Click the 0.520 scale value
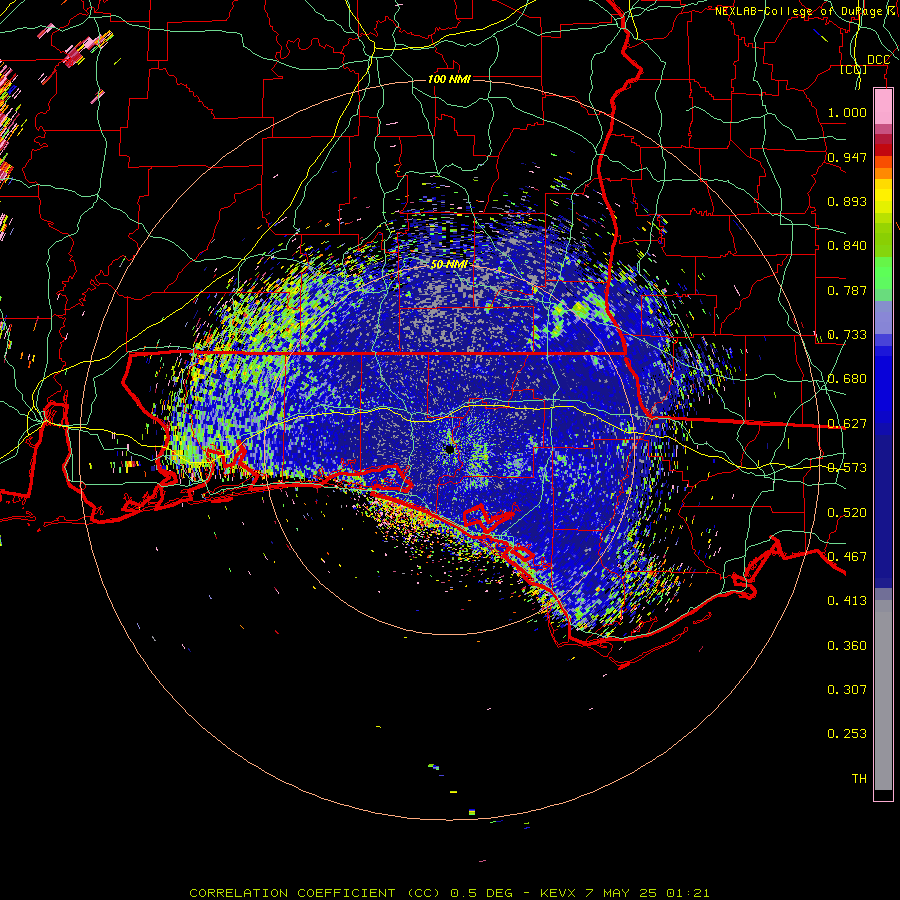Image resolution: width=900 pixels, height=900 pixels. (847, 513)
